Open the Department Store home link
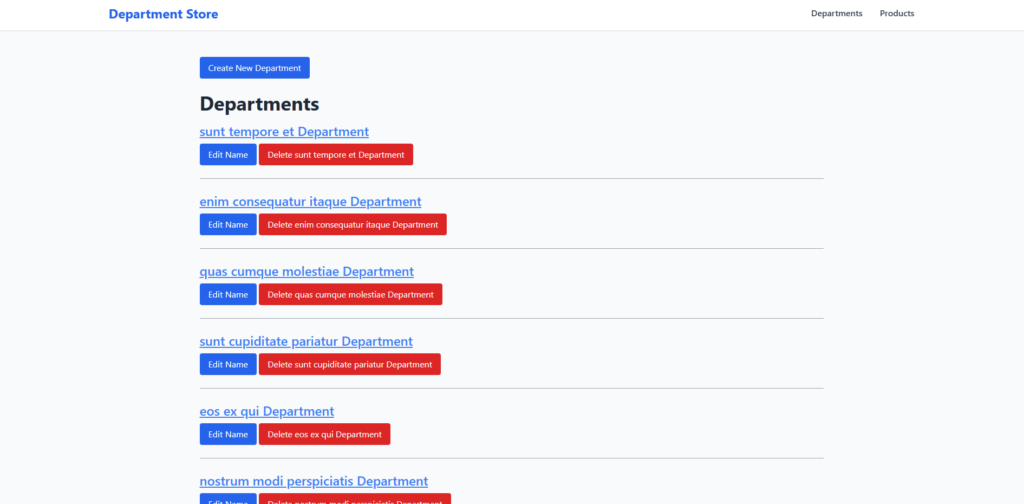This screenshot has width=1024, height=504. tap(163, 14)
